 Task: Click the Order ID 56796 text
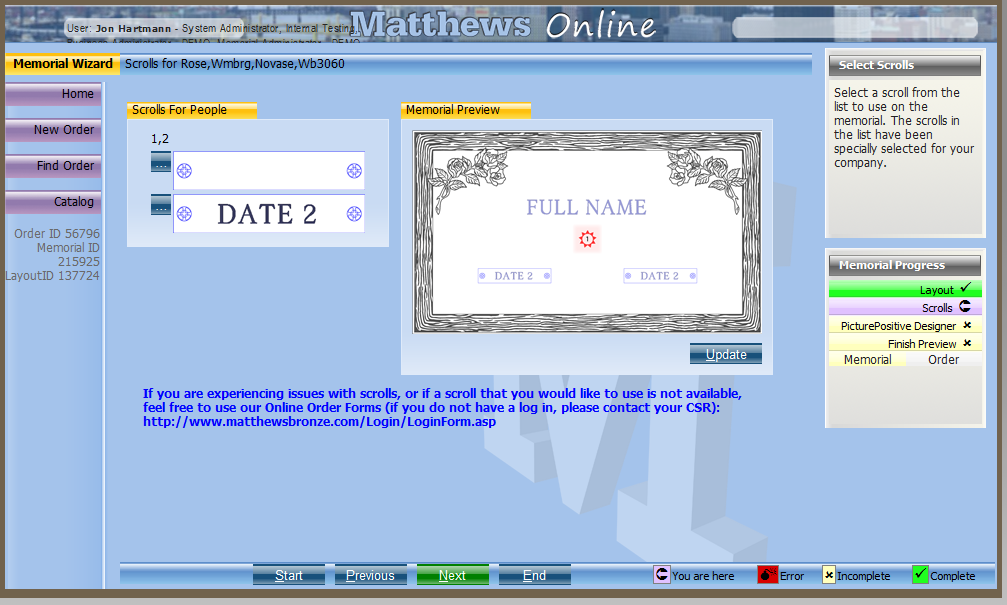click(57, 234)
